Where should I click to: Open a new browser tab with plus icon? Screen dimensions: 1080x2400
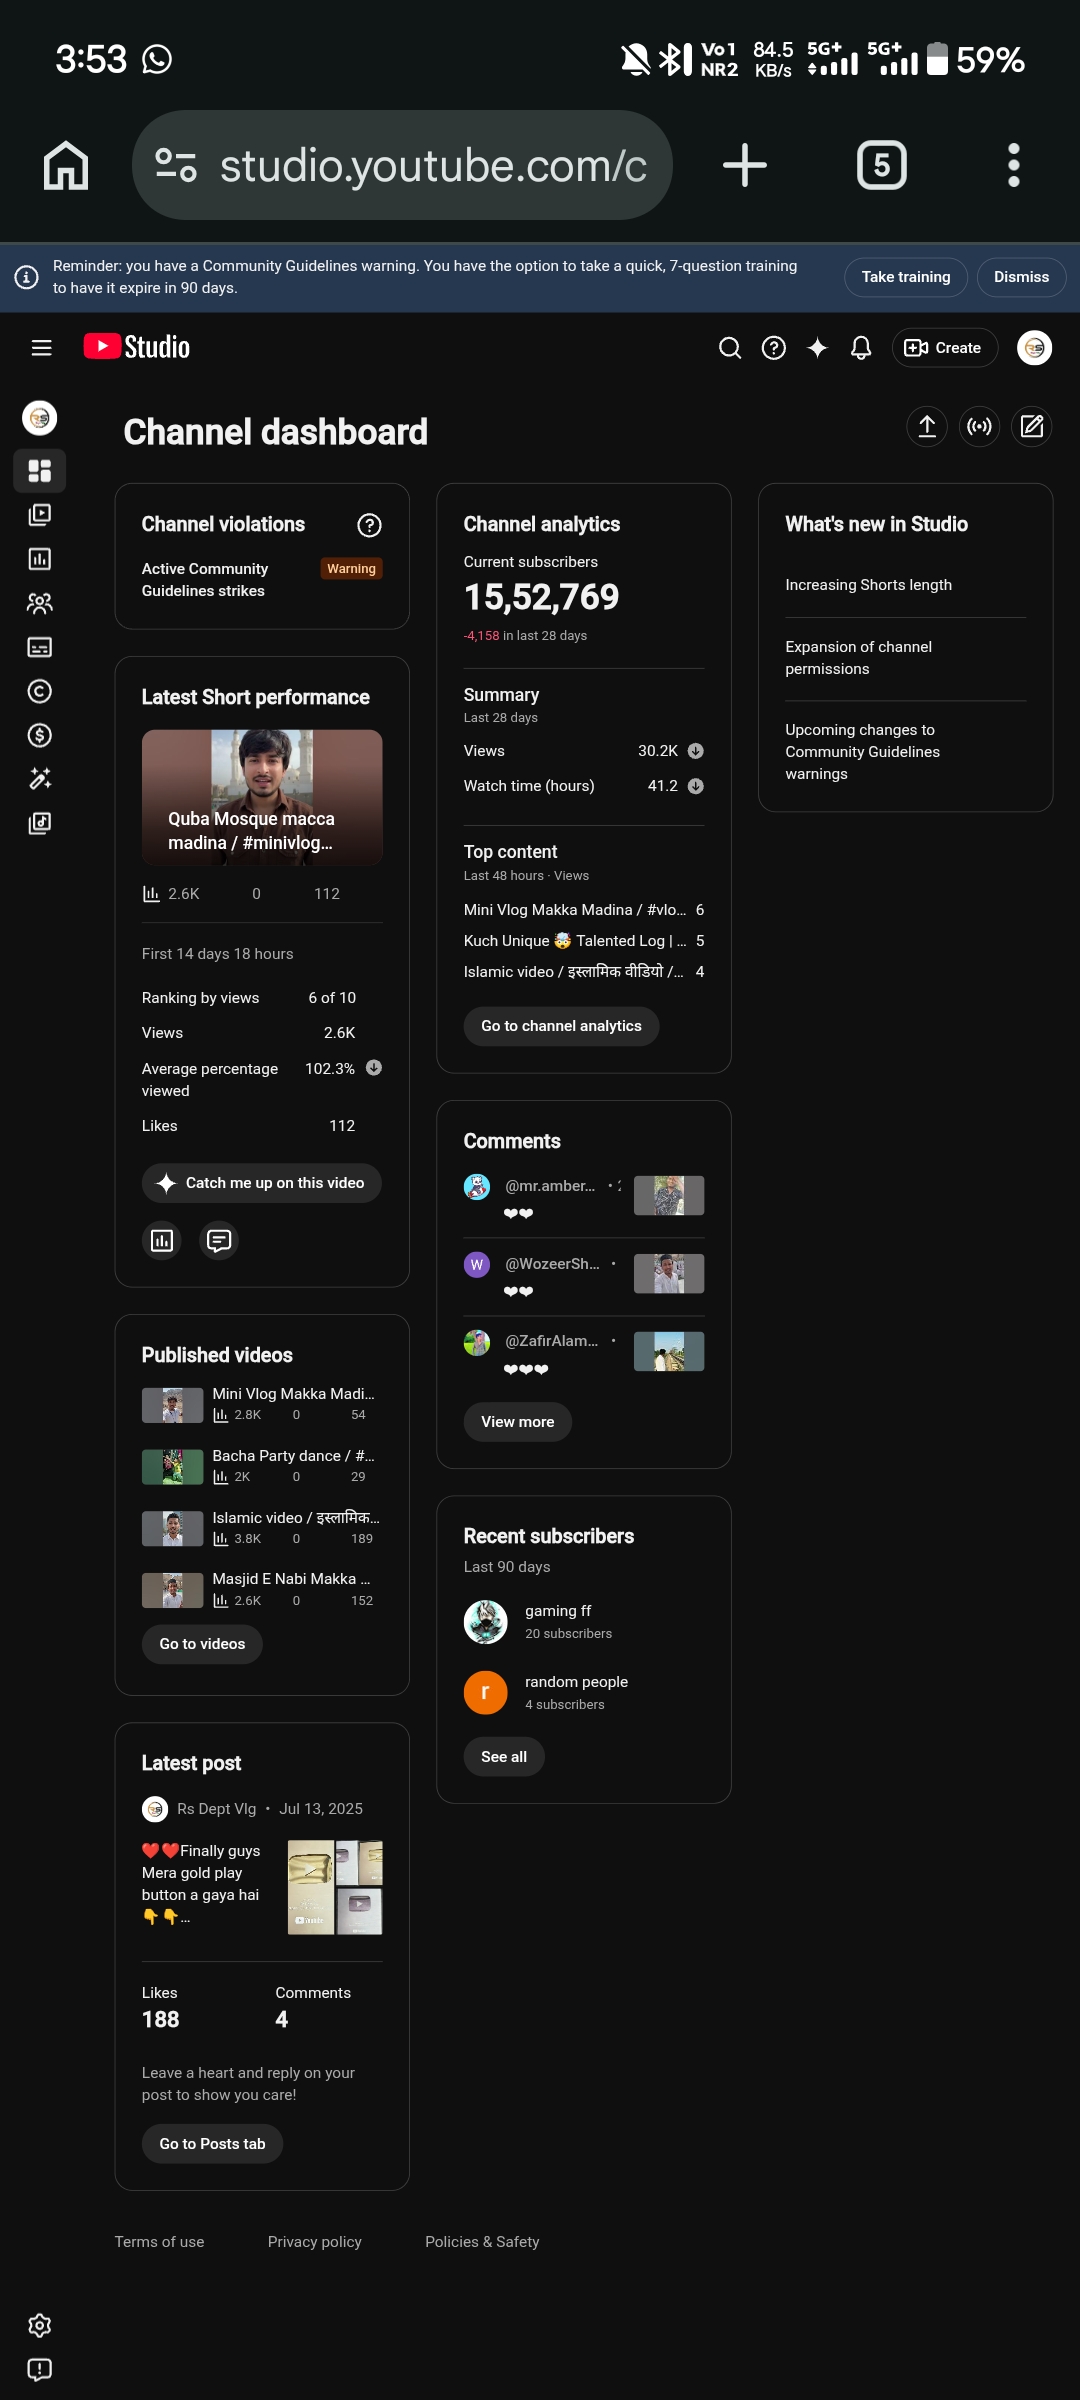tap(745, 165)
